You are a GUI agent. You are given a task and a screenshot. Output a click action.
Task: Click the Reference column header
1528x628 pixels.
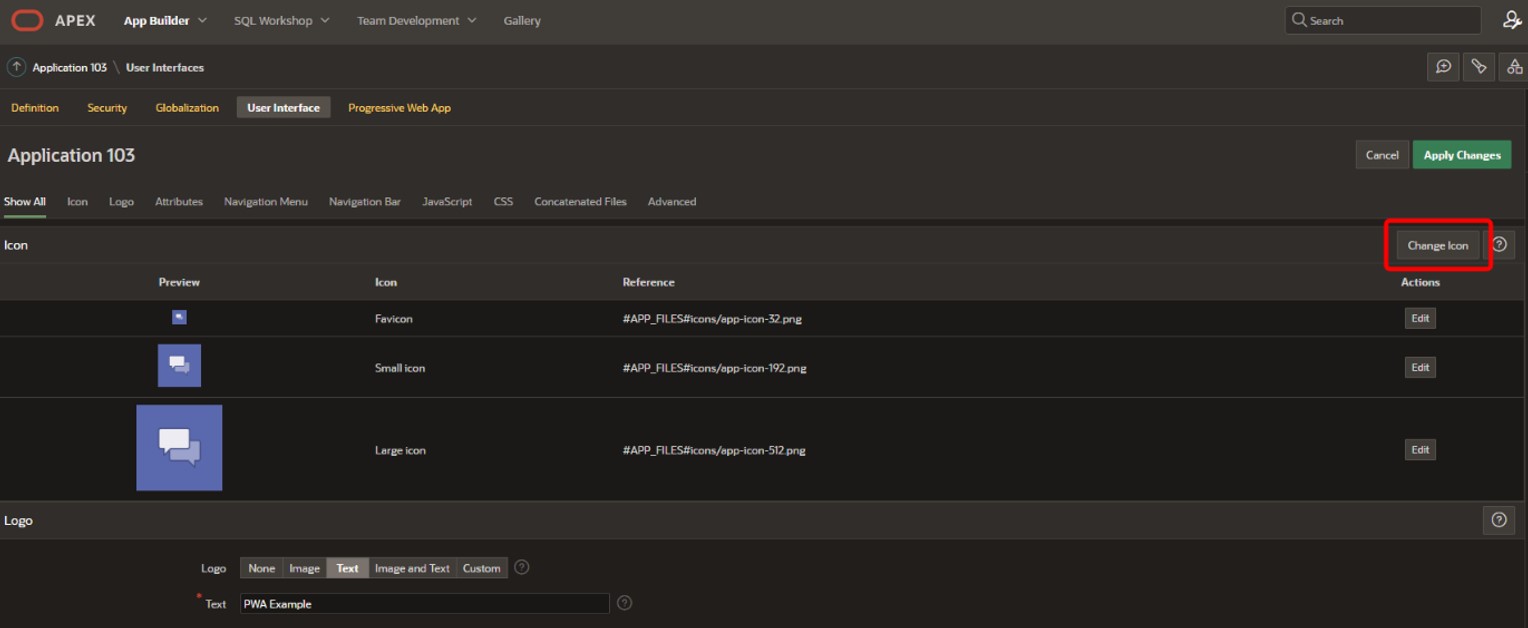click(x=648, y=282)
